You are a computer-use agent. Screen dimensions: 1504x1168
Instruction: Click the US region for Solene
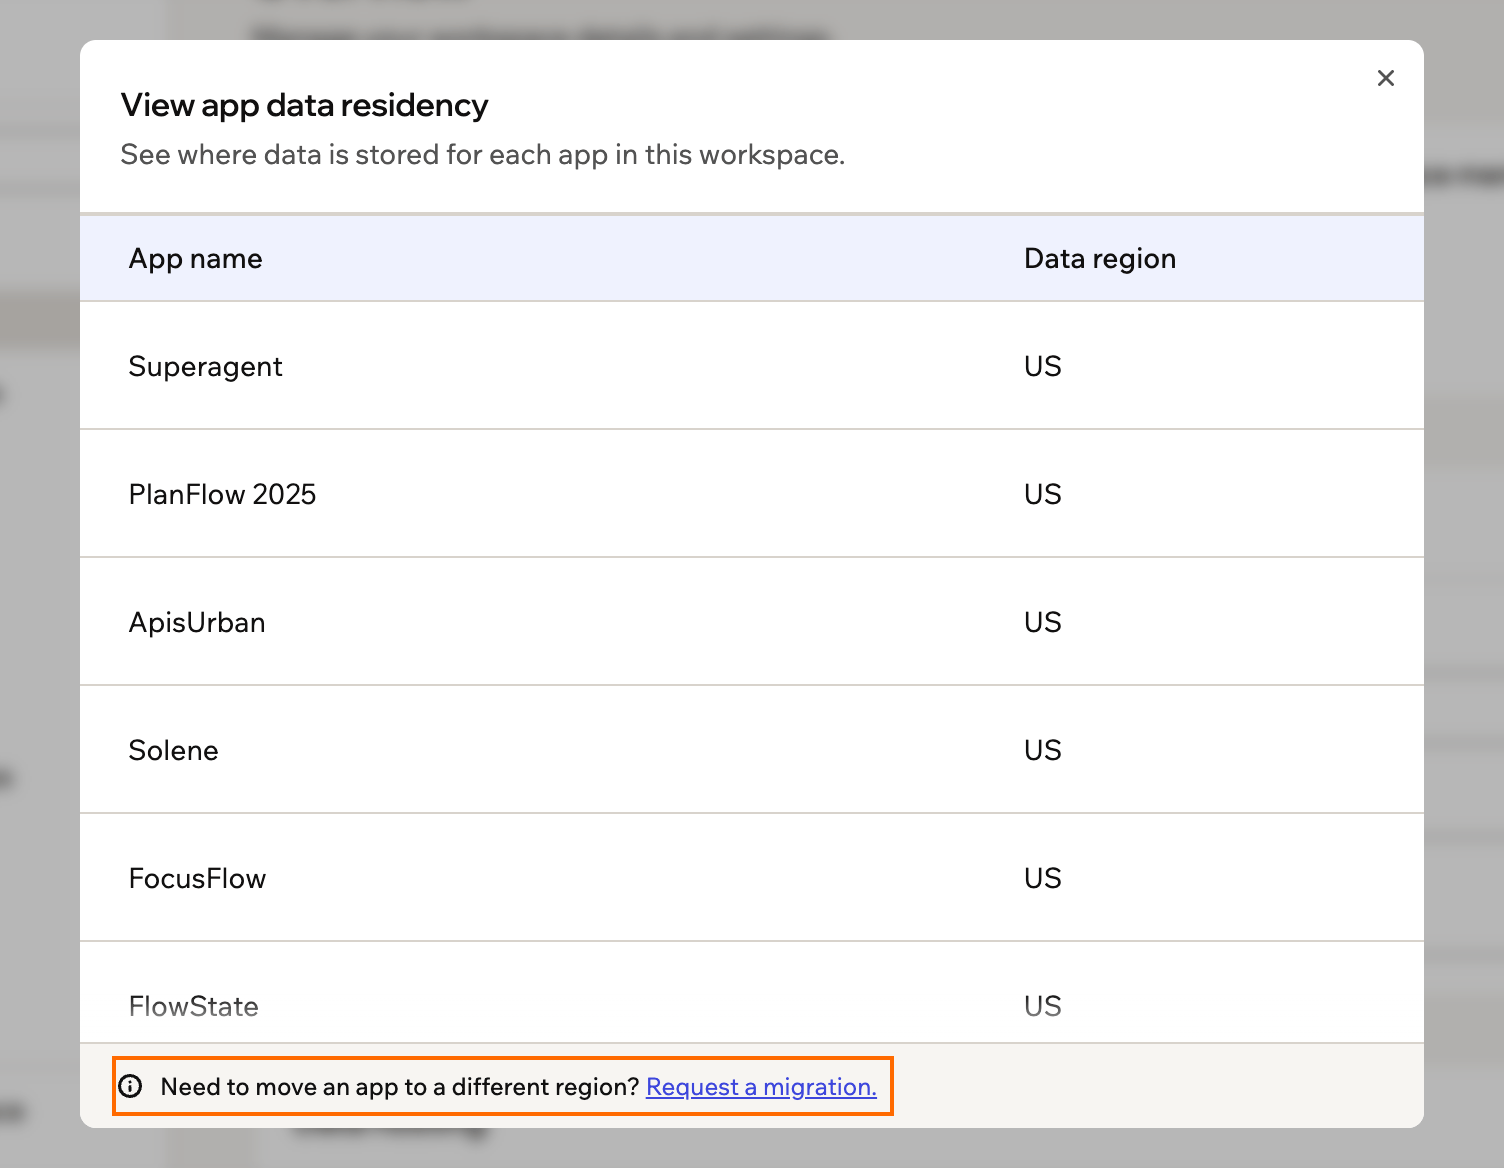1043,750
